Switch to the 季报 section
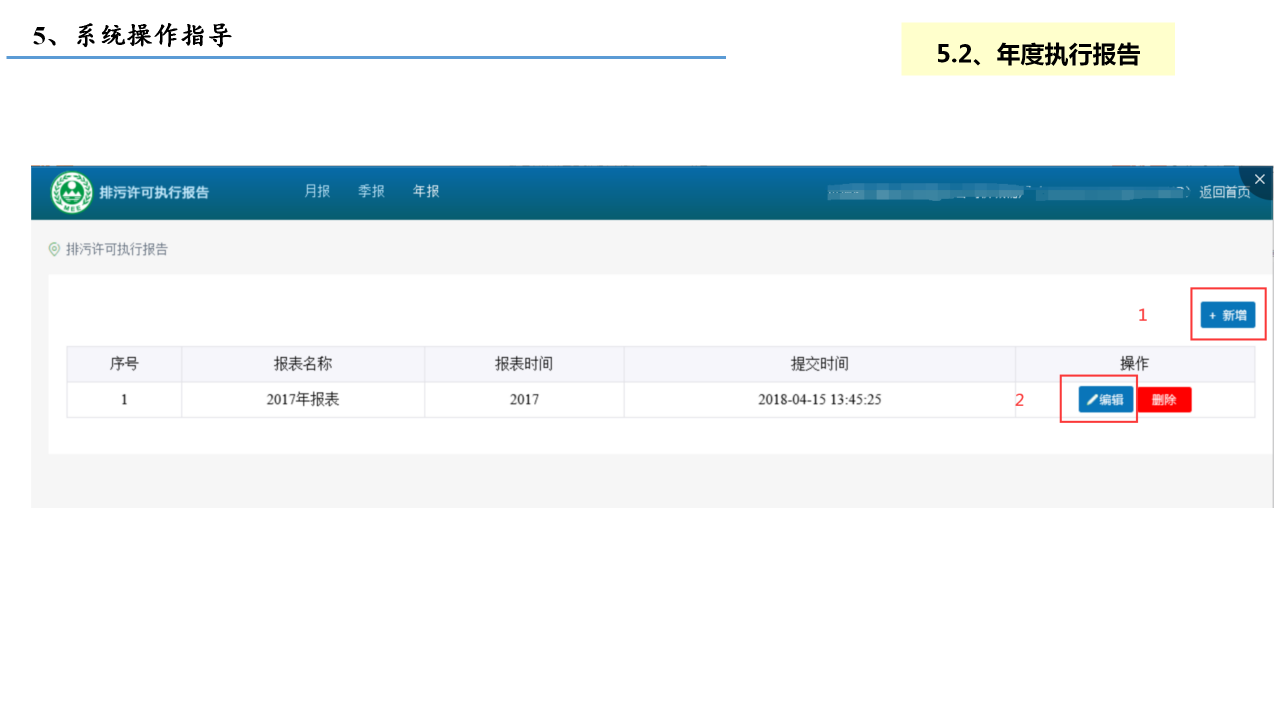1280x720 pixels. [x=371, y=191]
